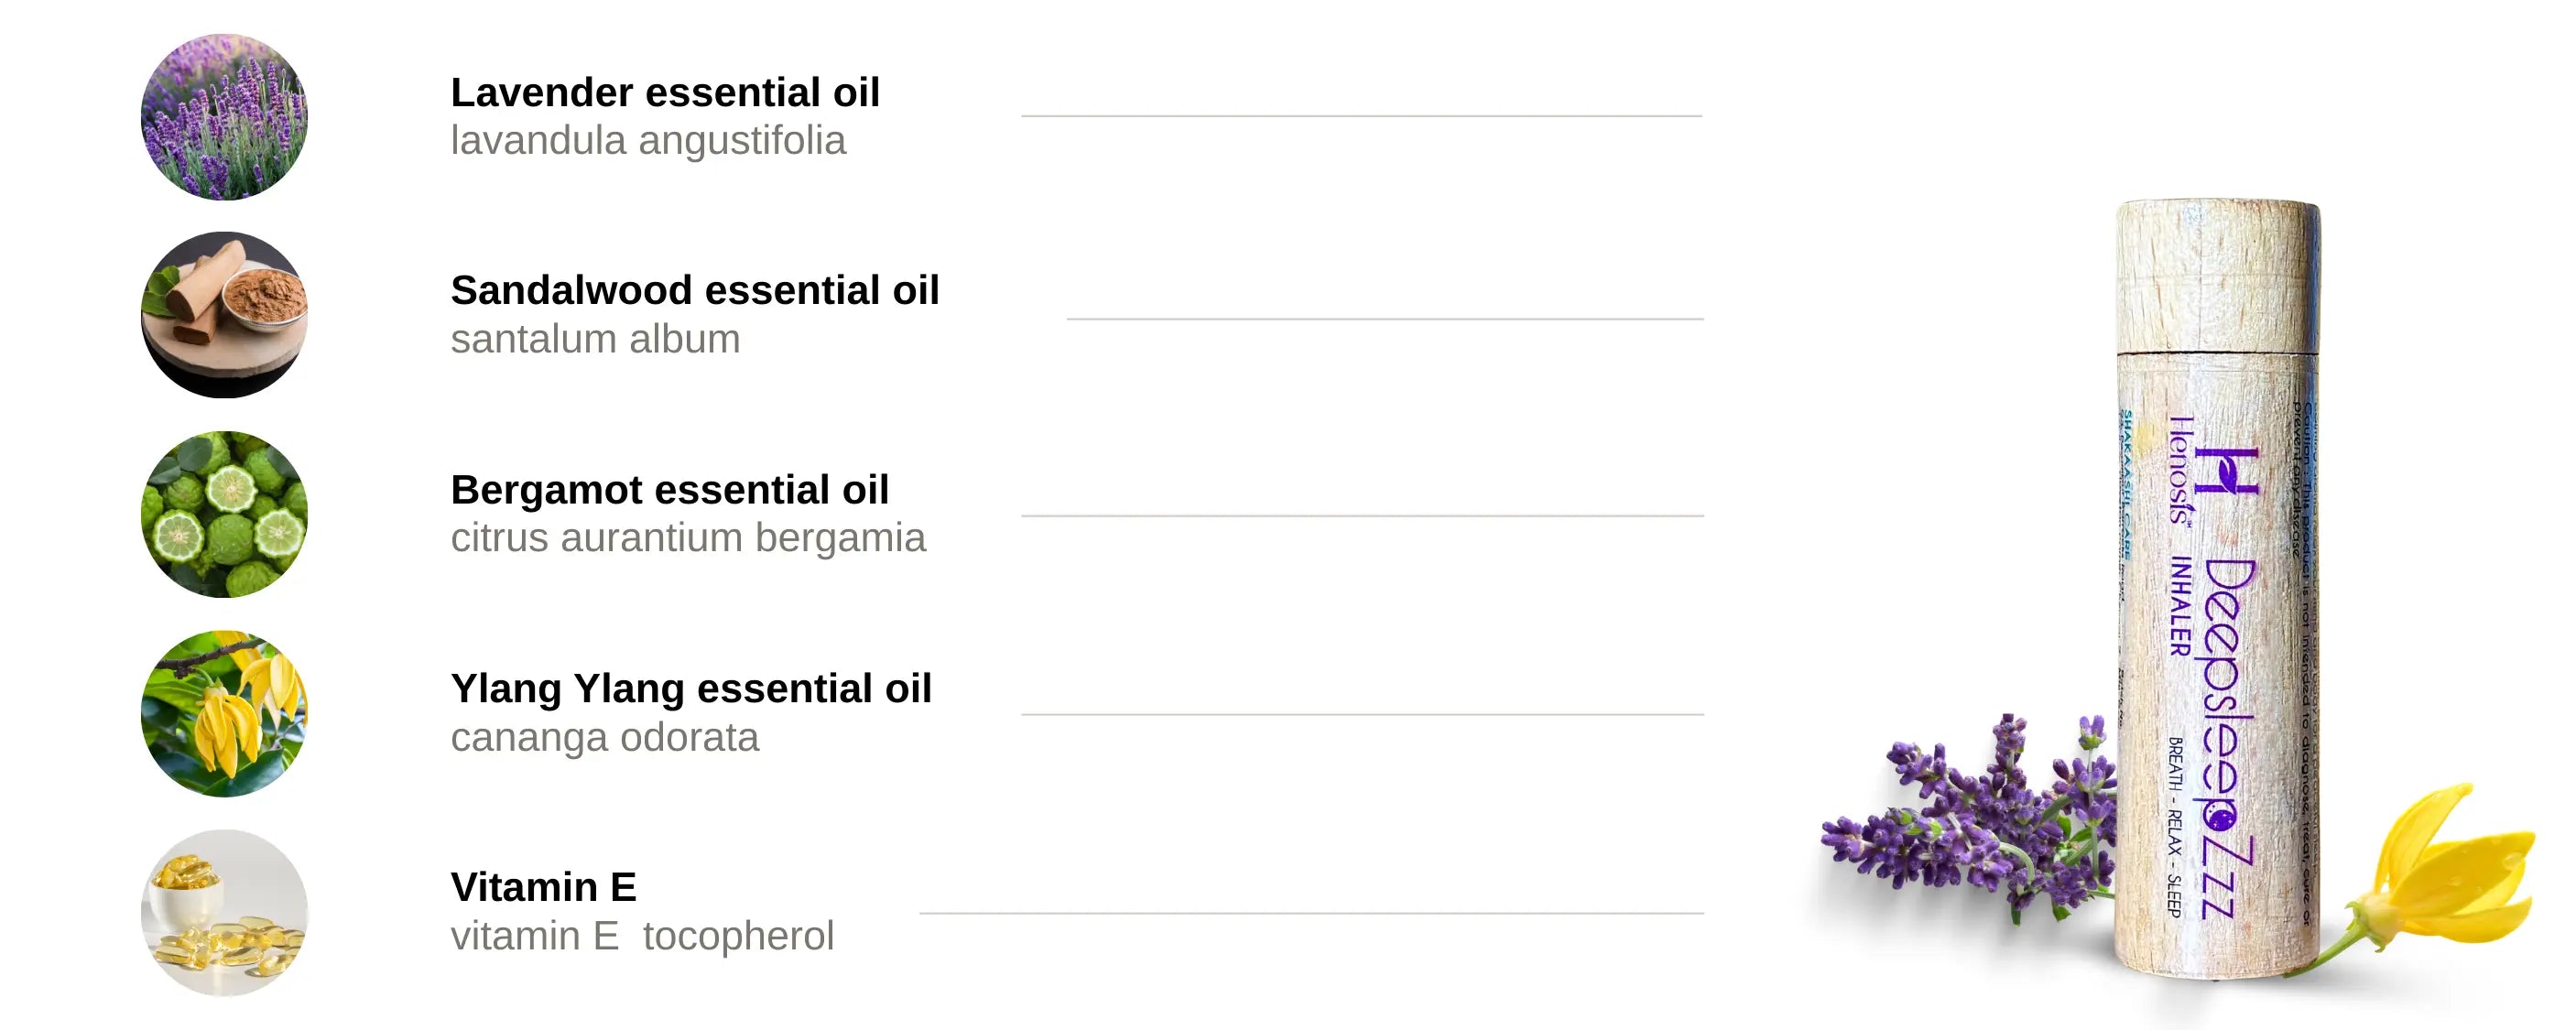
Task: Click the Henosis H logo on inhaler
Action: pos(2226,472)
